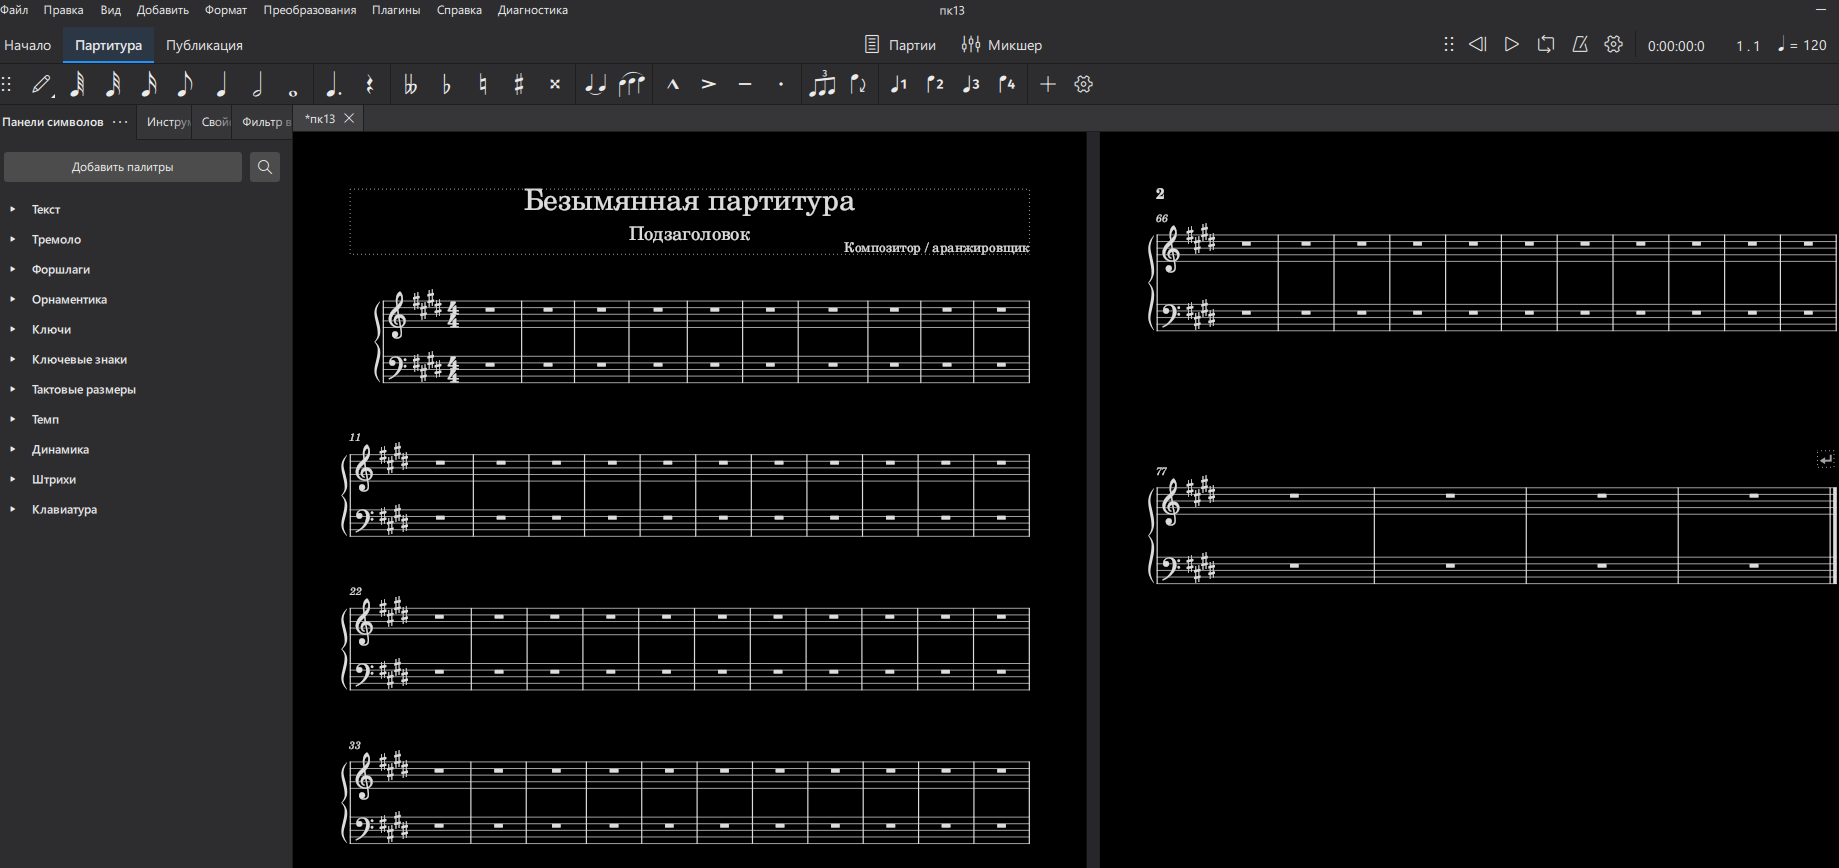Open playback settings gear

[x=1614, y=45]
